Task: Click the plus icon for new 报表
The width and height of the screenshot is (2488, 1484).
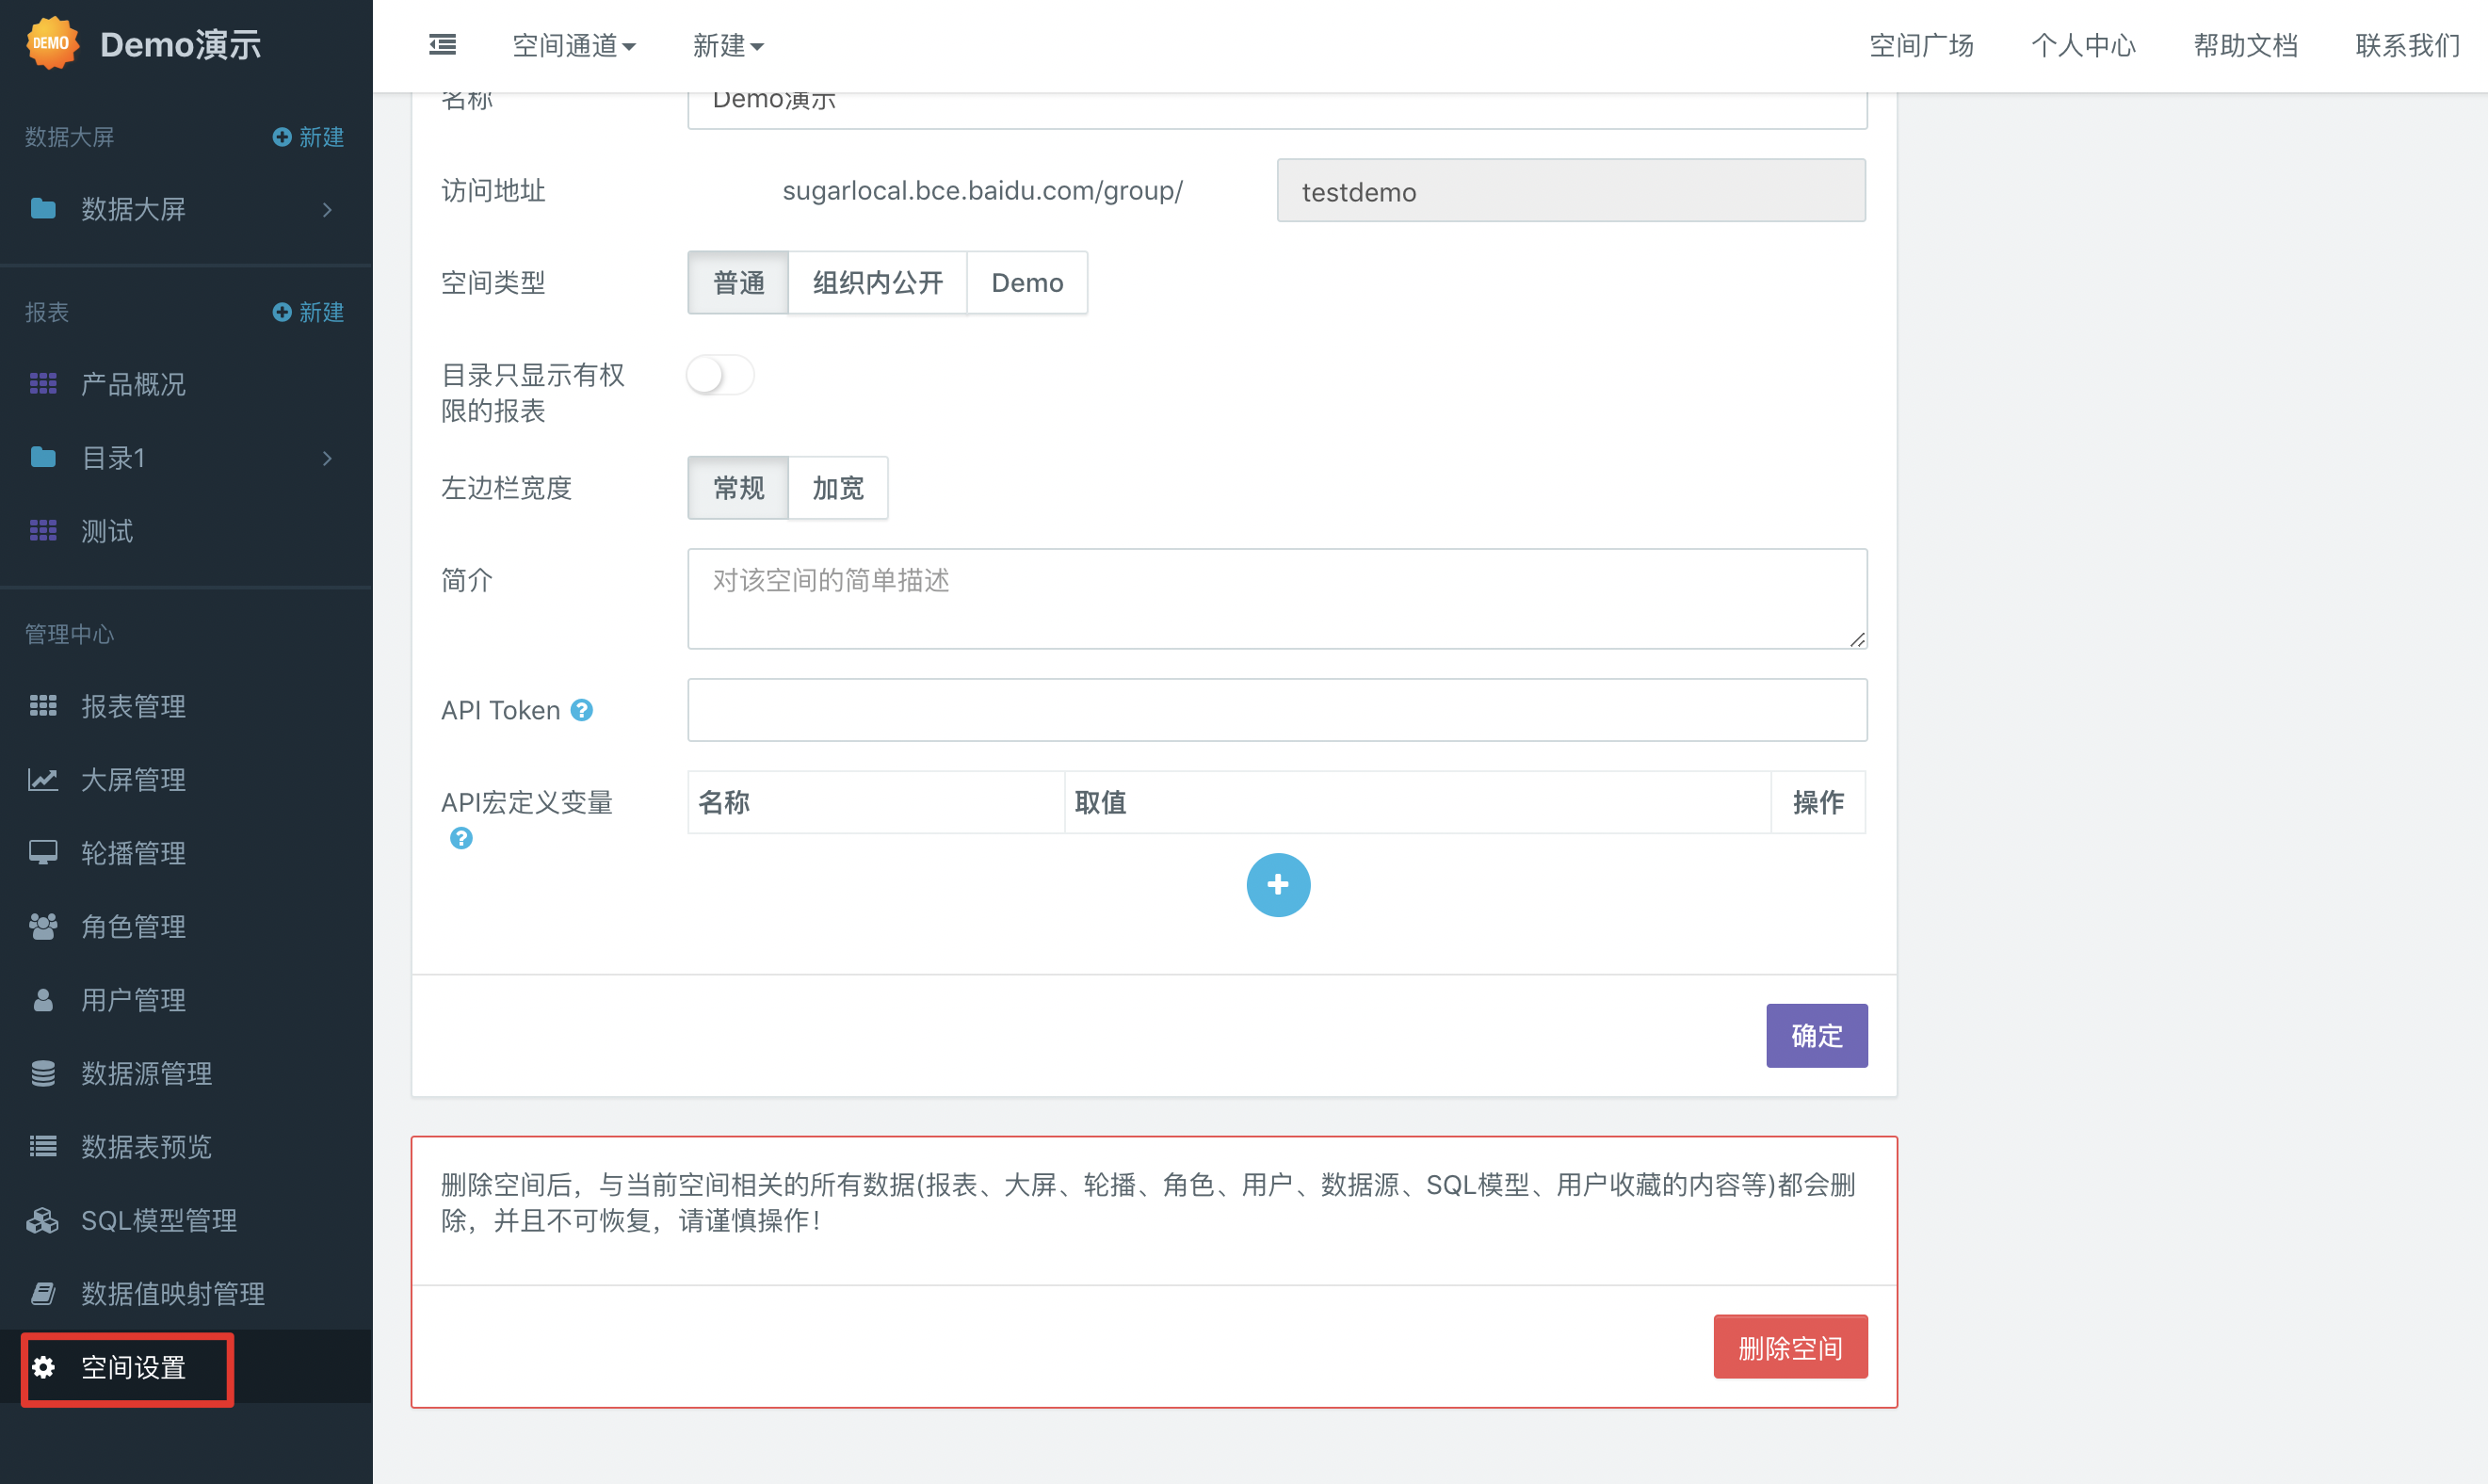Action: click(282, 312)
